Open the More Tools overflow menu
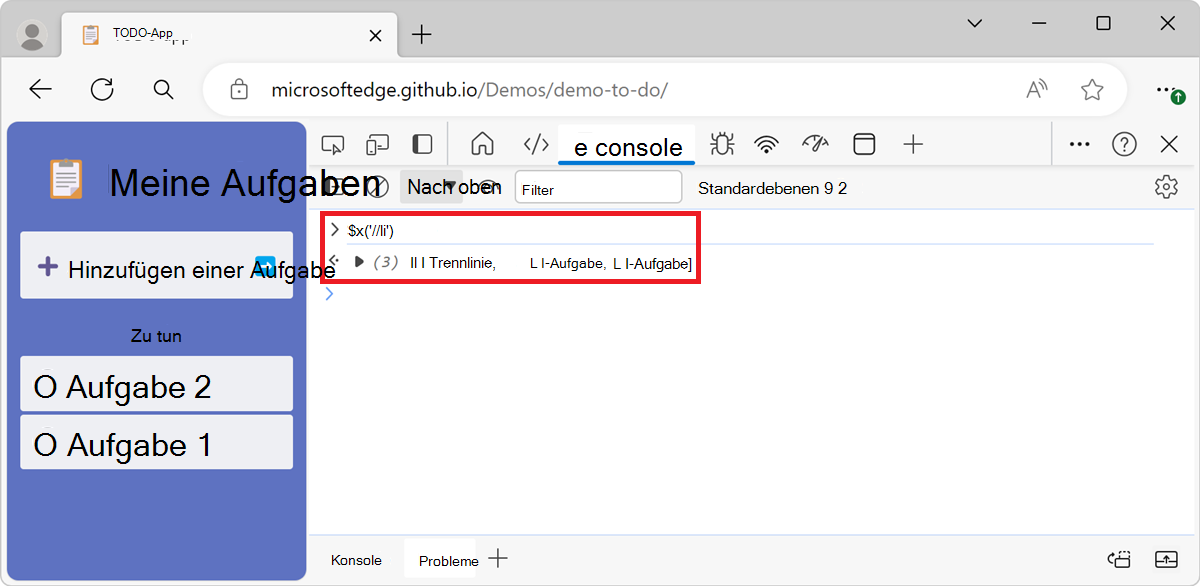1200x586 pixels. [1079, 144]
